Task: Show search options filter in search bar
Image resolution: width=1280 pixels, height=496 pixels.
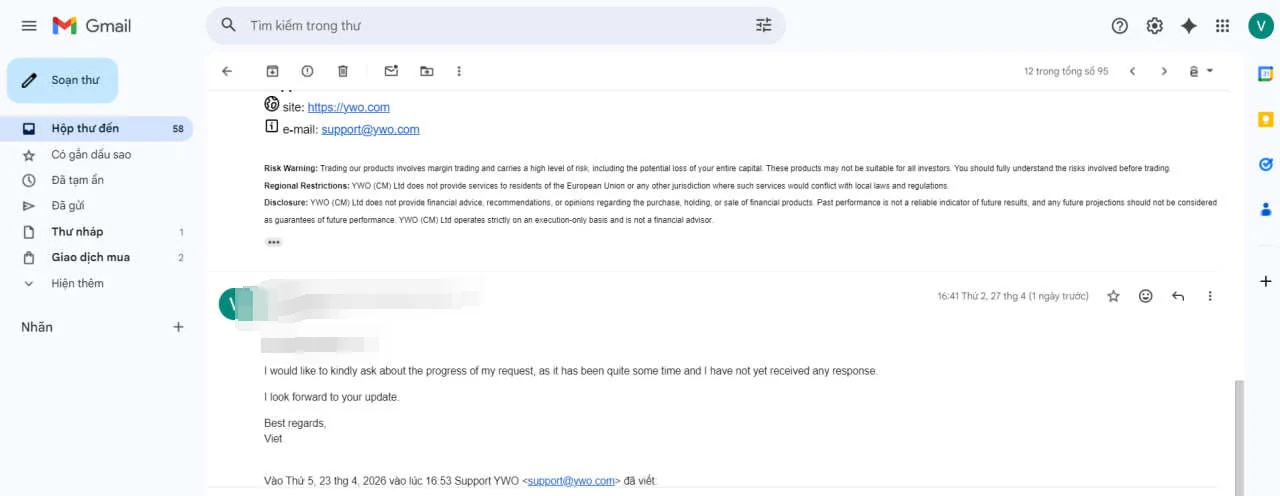Action: [764, 26]
